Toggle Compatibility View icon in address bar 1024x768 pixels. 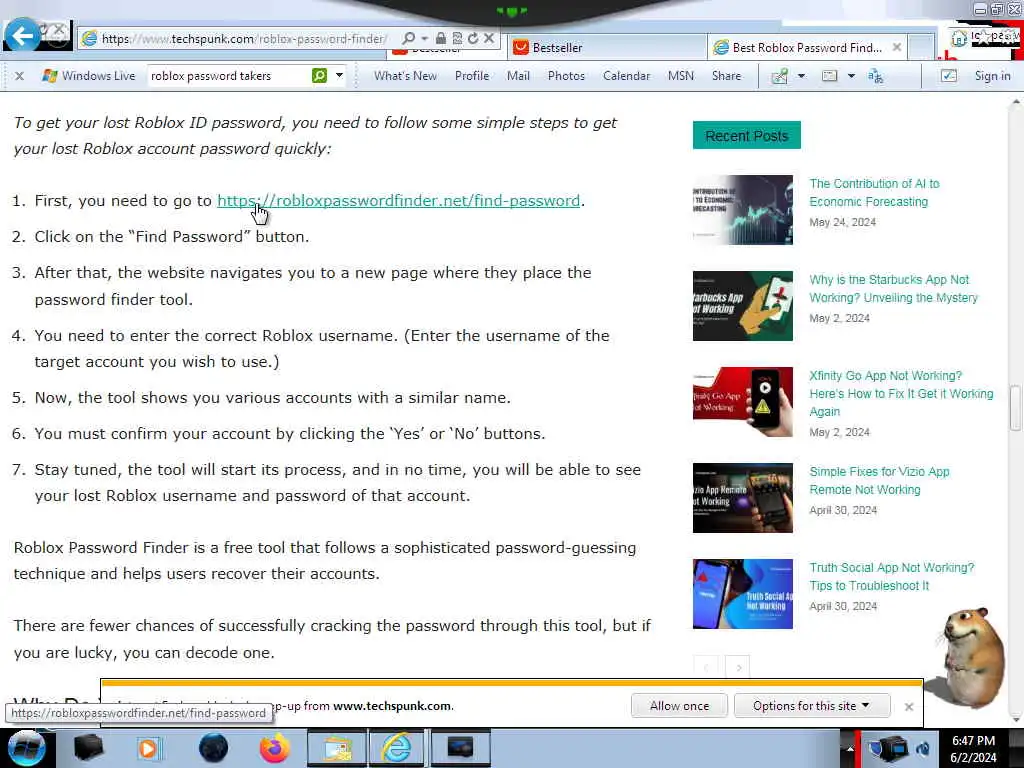click(457, 39)
